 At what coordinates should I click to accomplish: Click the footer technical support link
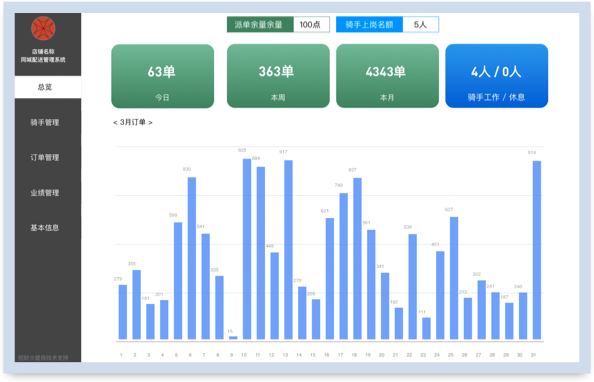[43, 358]
